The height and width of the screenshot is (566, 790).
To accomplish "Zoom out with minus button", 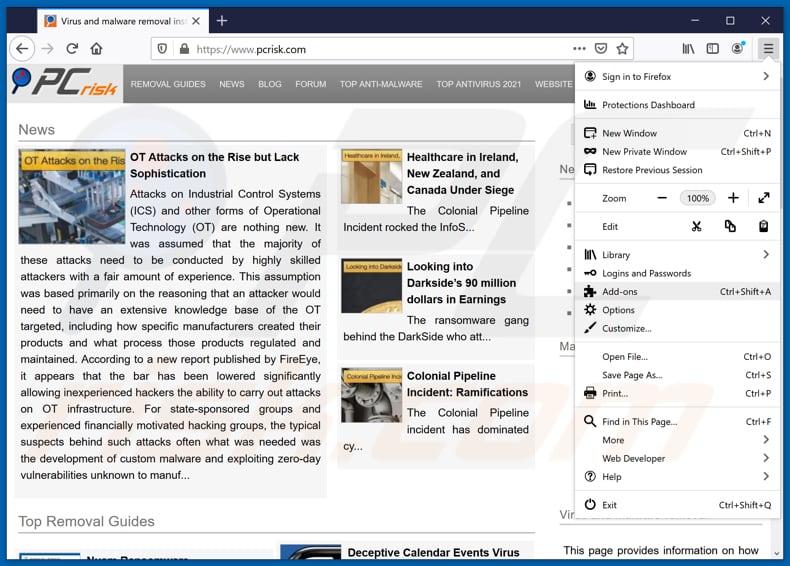I will [x=661, y=198].
